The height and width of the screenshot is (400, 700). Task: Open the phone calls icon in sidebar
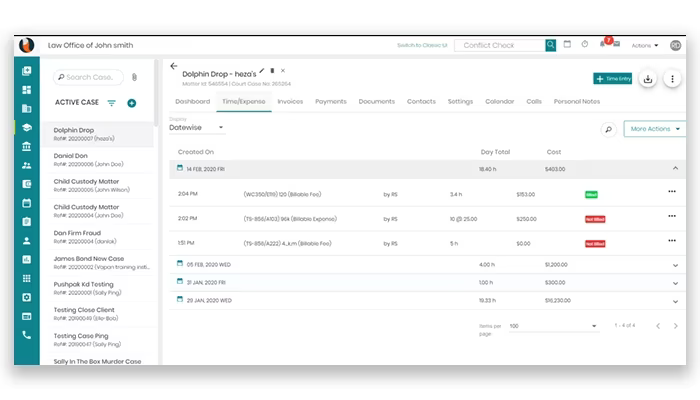(27, 335)
